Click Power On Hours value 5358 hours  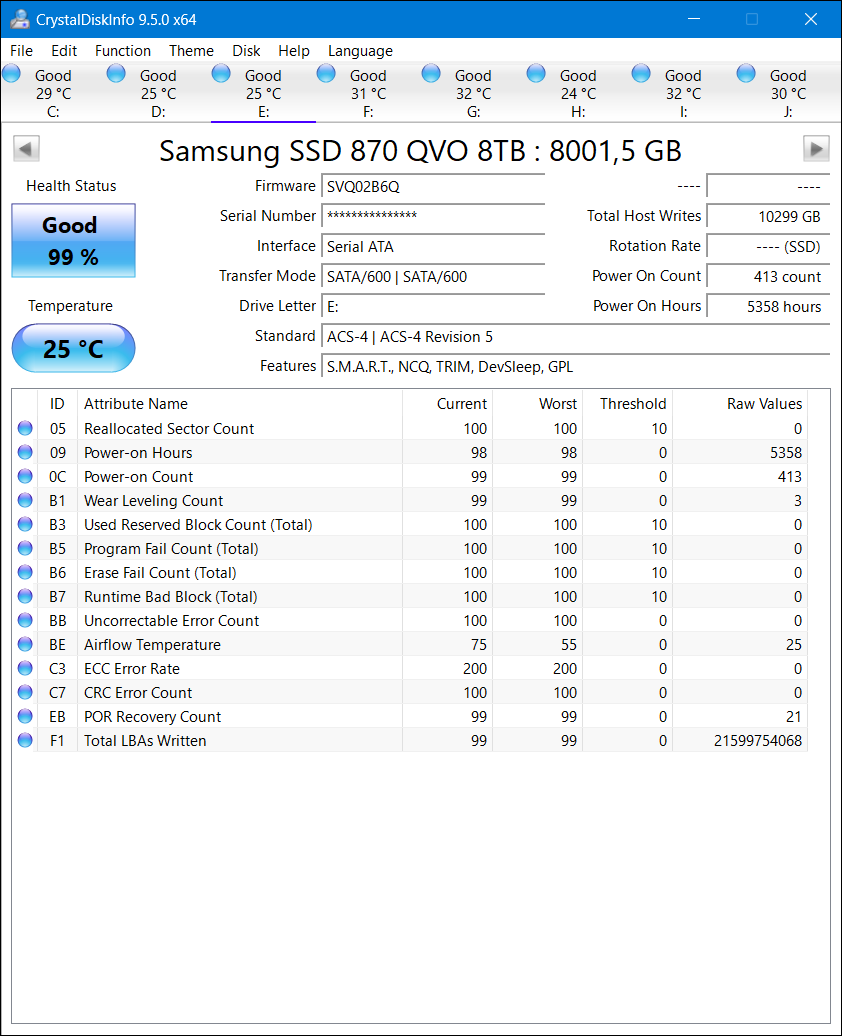[x=768, y=307]
